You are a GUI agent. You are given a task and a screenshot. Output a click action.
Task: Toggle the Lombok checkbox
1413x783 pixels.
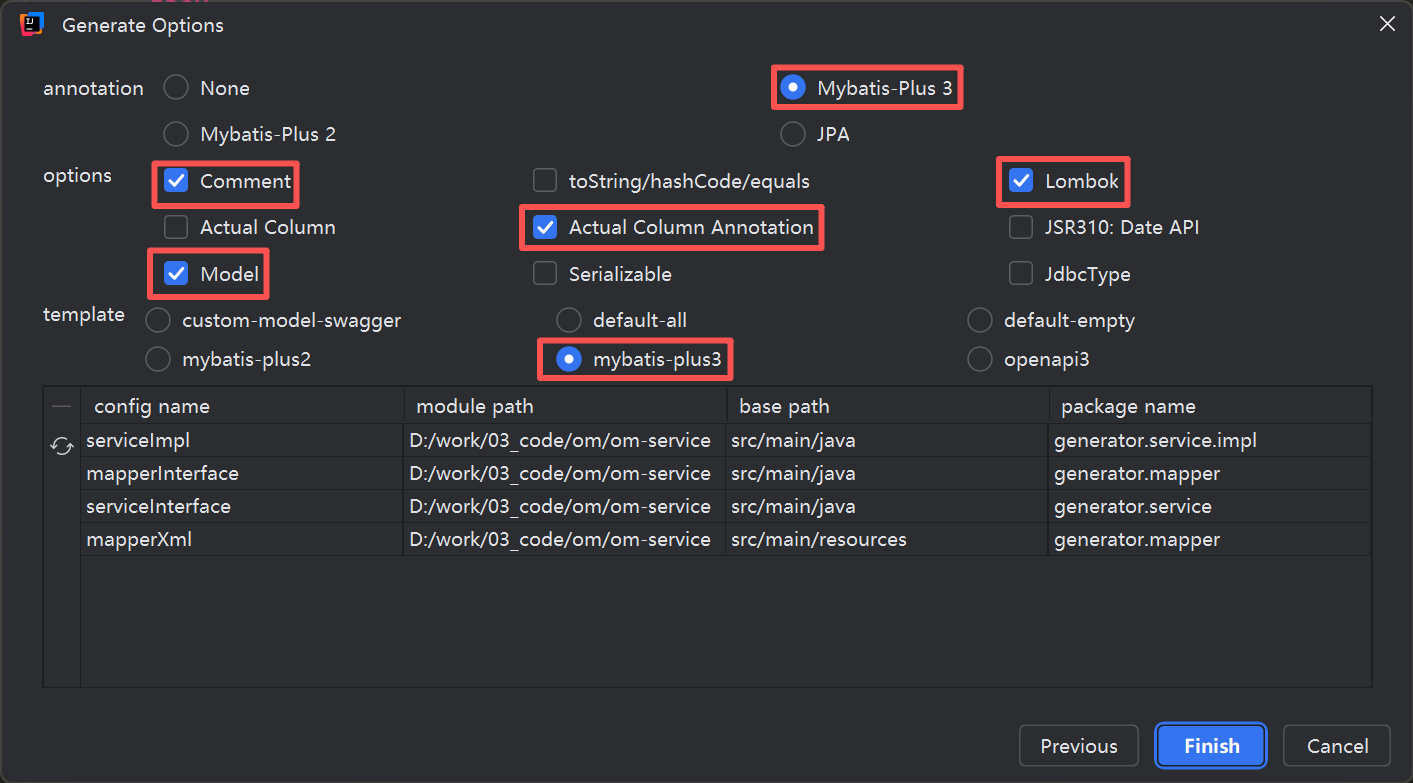pyautogui.click(x=1021, y=181)
